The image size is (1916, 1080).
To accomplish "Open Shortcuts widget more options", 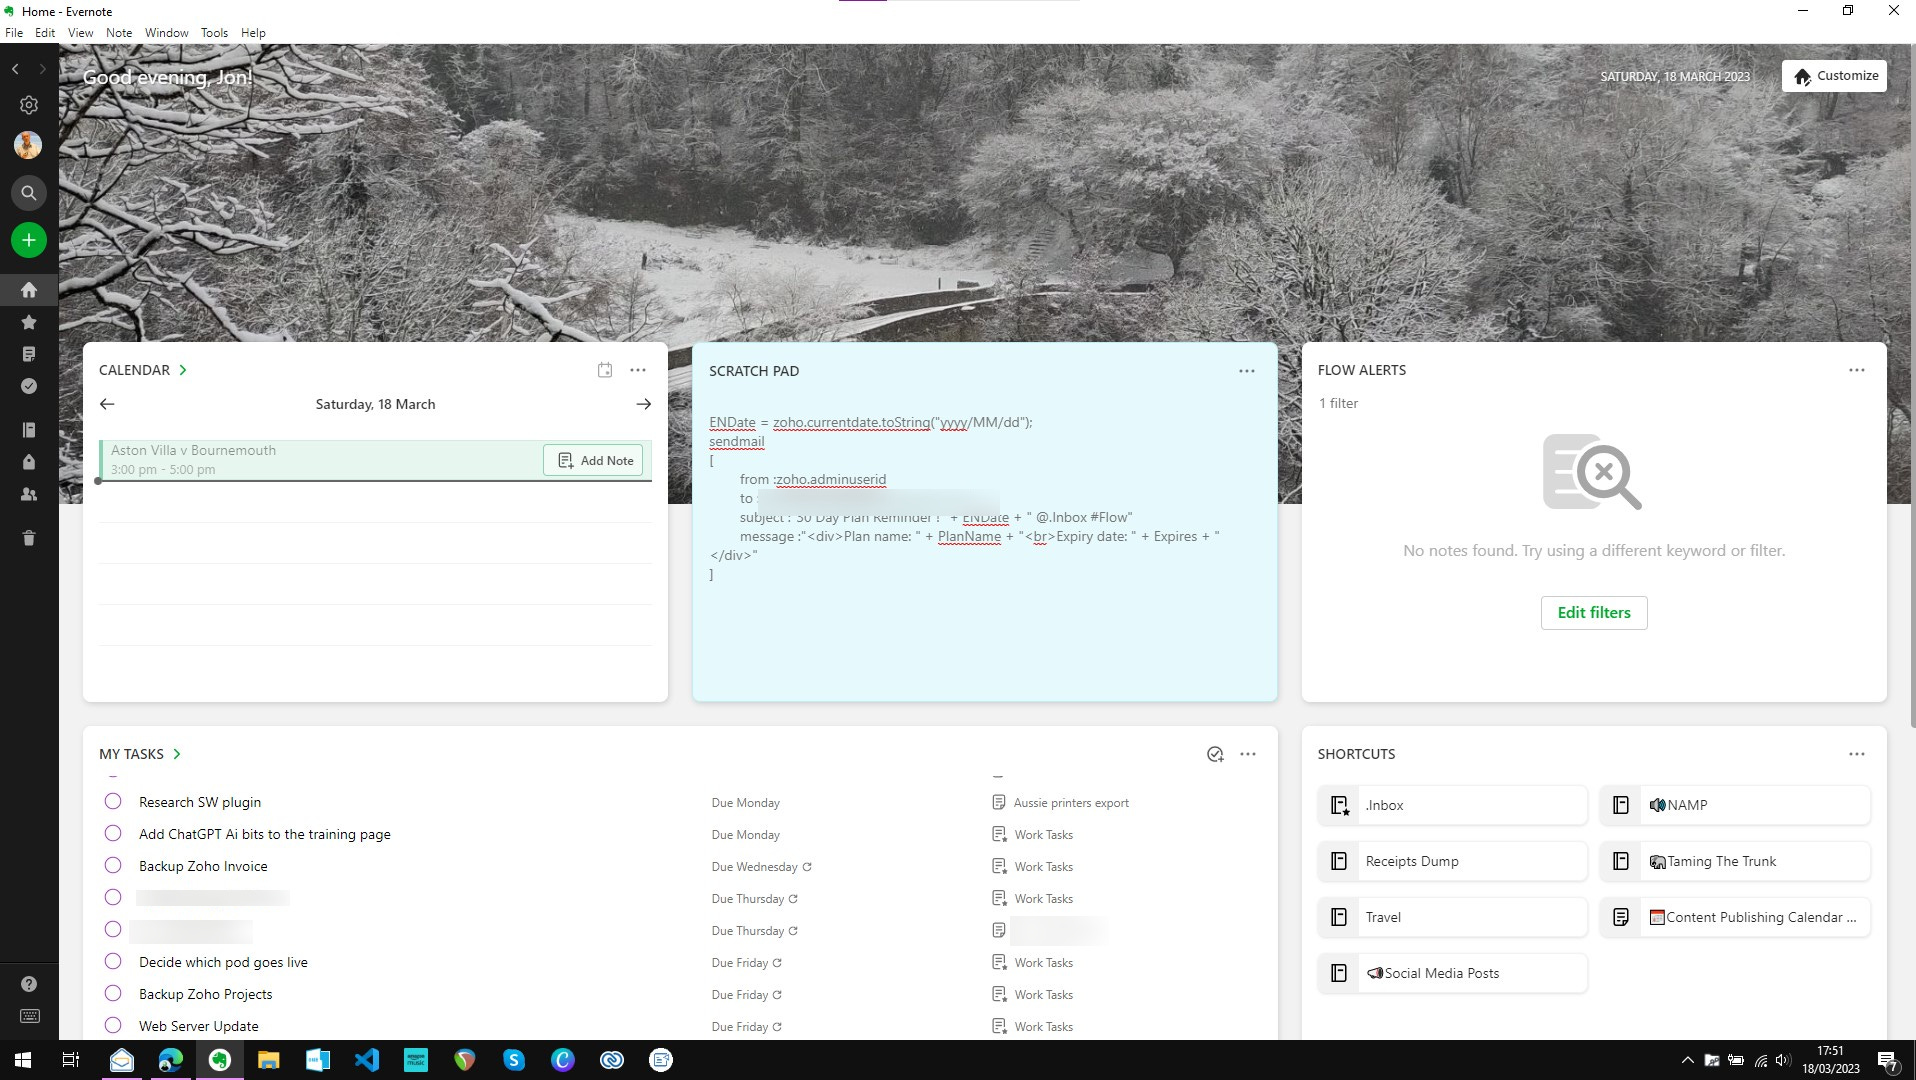I will (x=1857, y=754).
